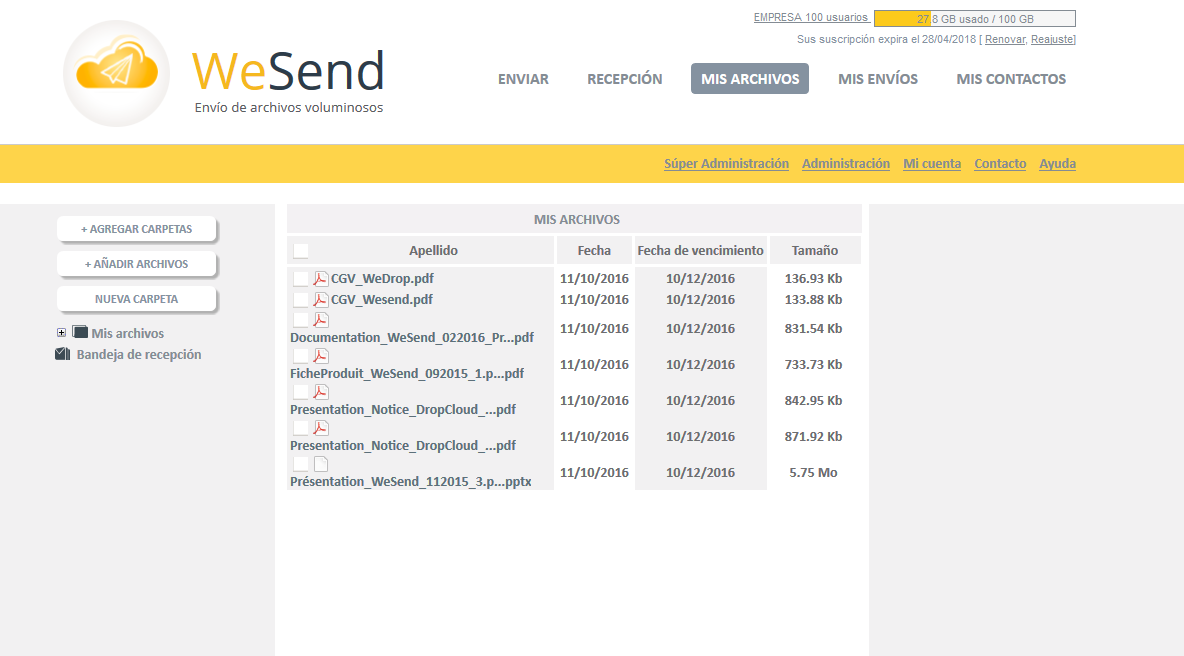Open the Súper Administración link
The width and height of the screenshot is (1184, 656).
point(726,163)
